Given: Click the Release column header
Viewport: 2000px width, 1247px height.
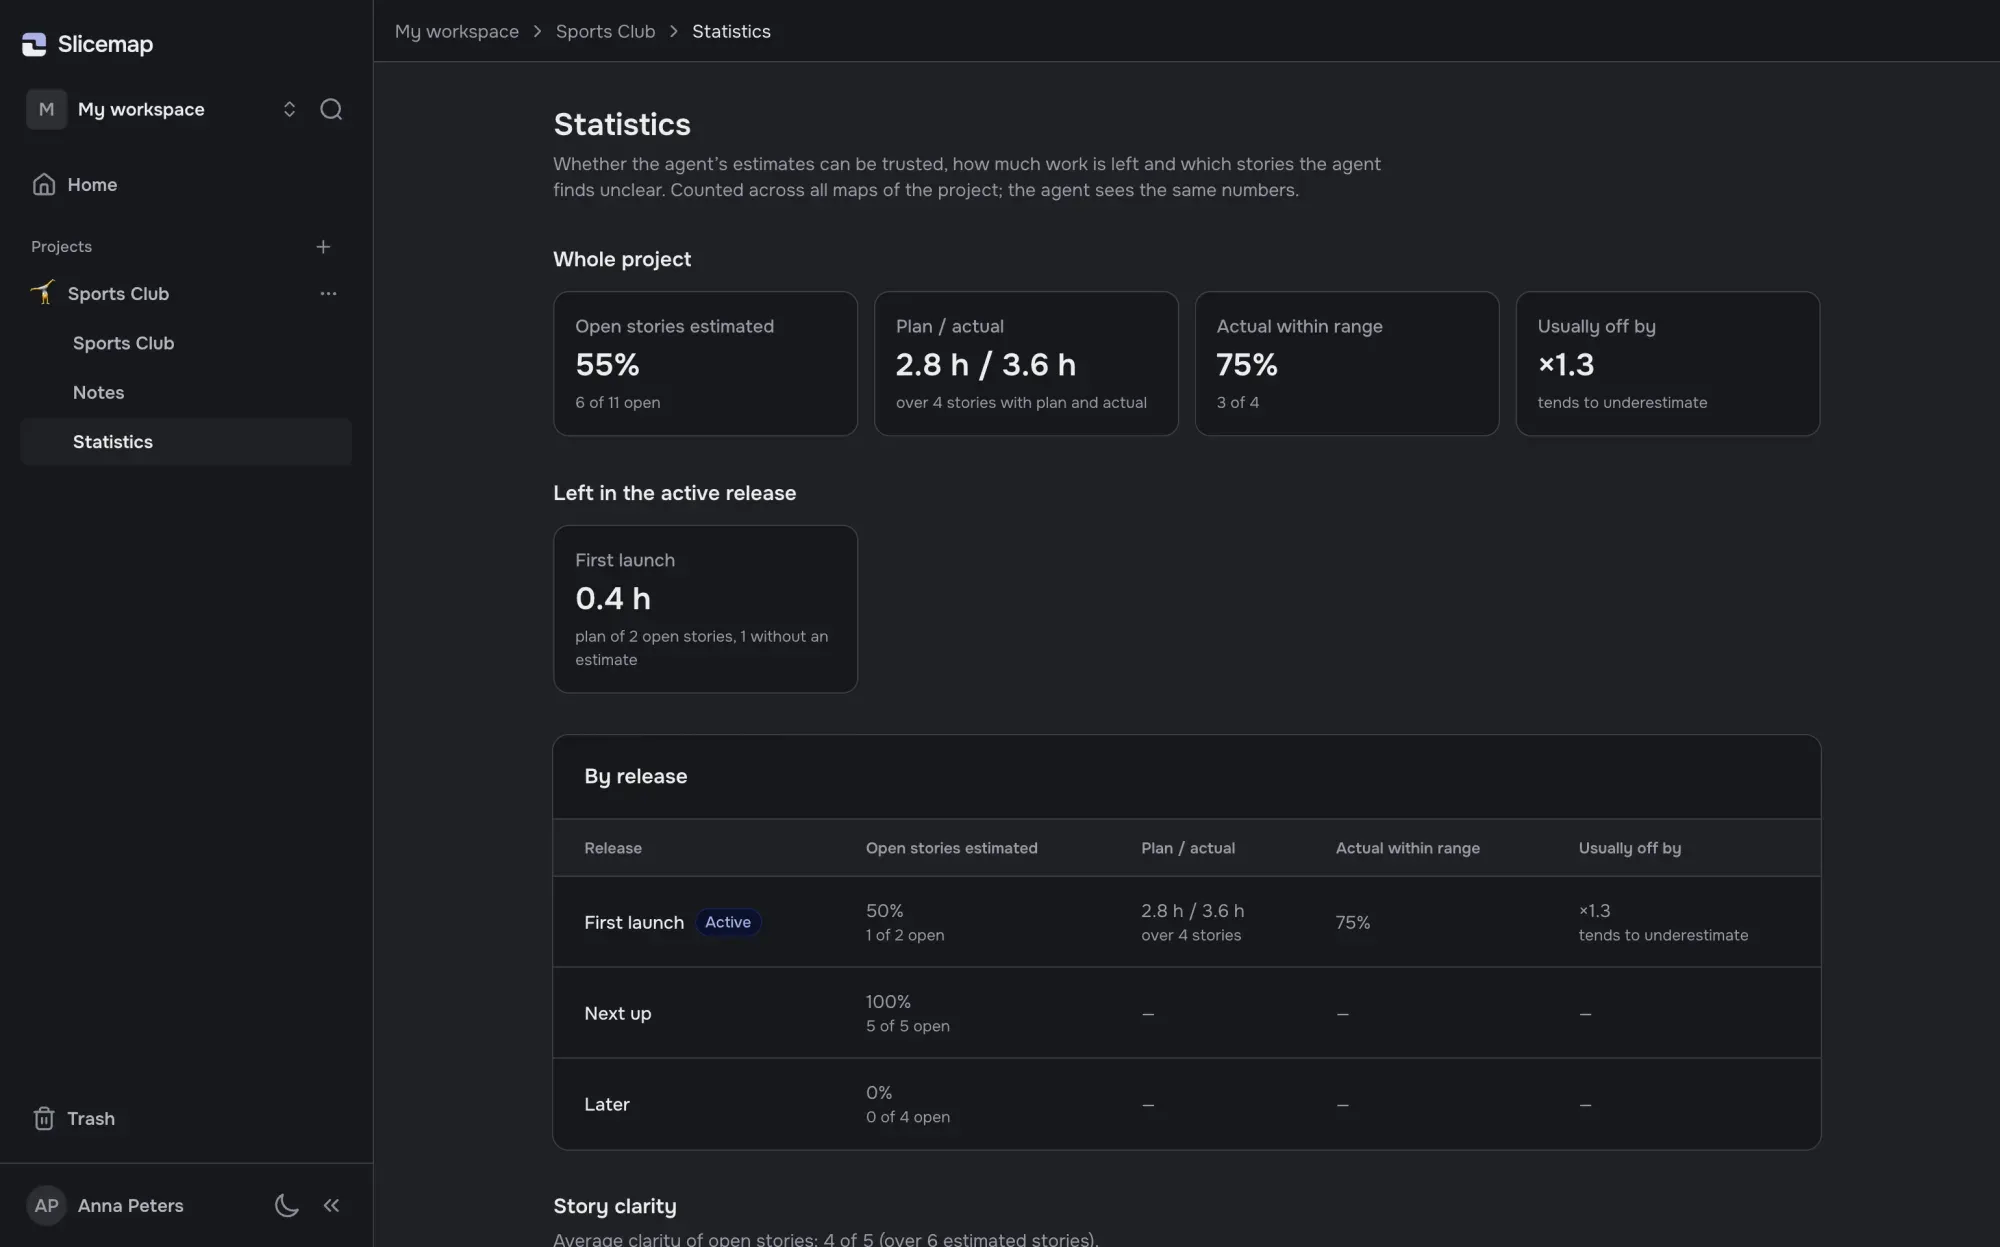Looking at the screenshot, I should (x=613, y=848).
